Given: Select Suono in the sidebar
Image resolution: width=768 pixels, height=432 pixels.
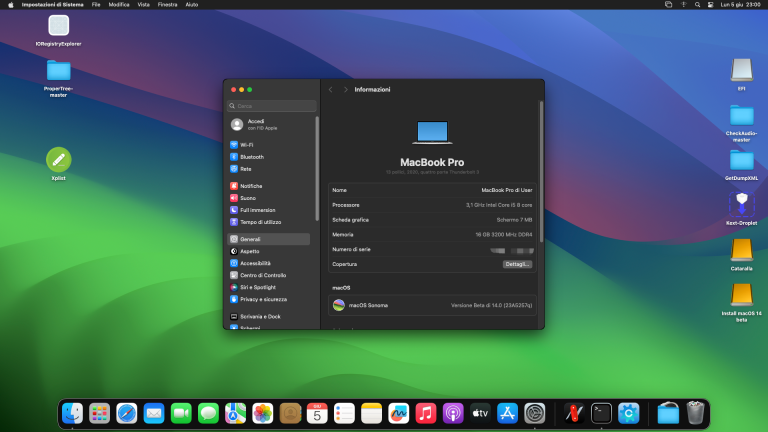Looking at the screenshot, I should [x=247, y=198].
